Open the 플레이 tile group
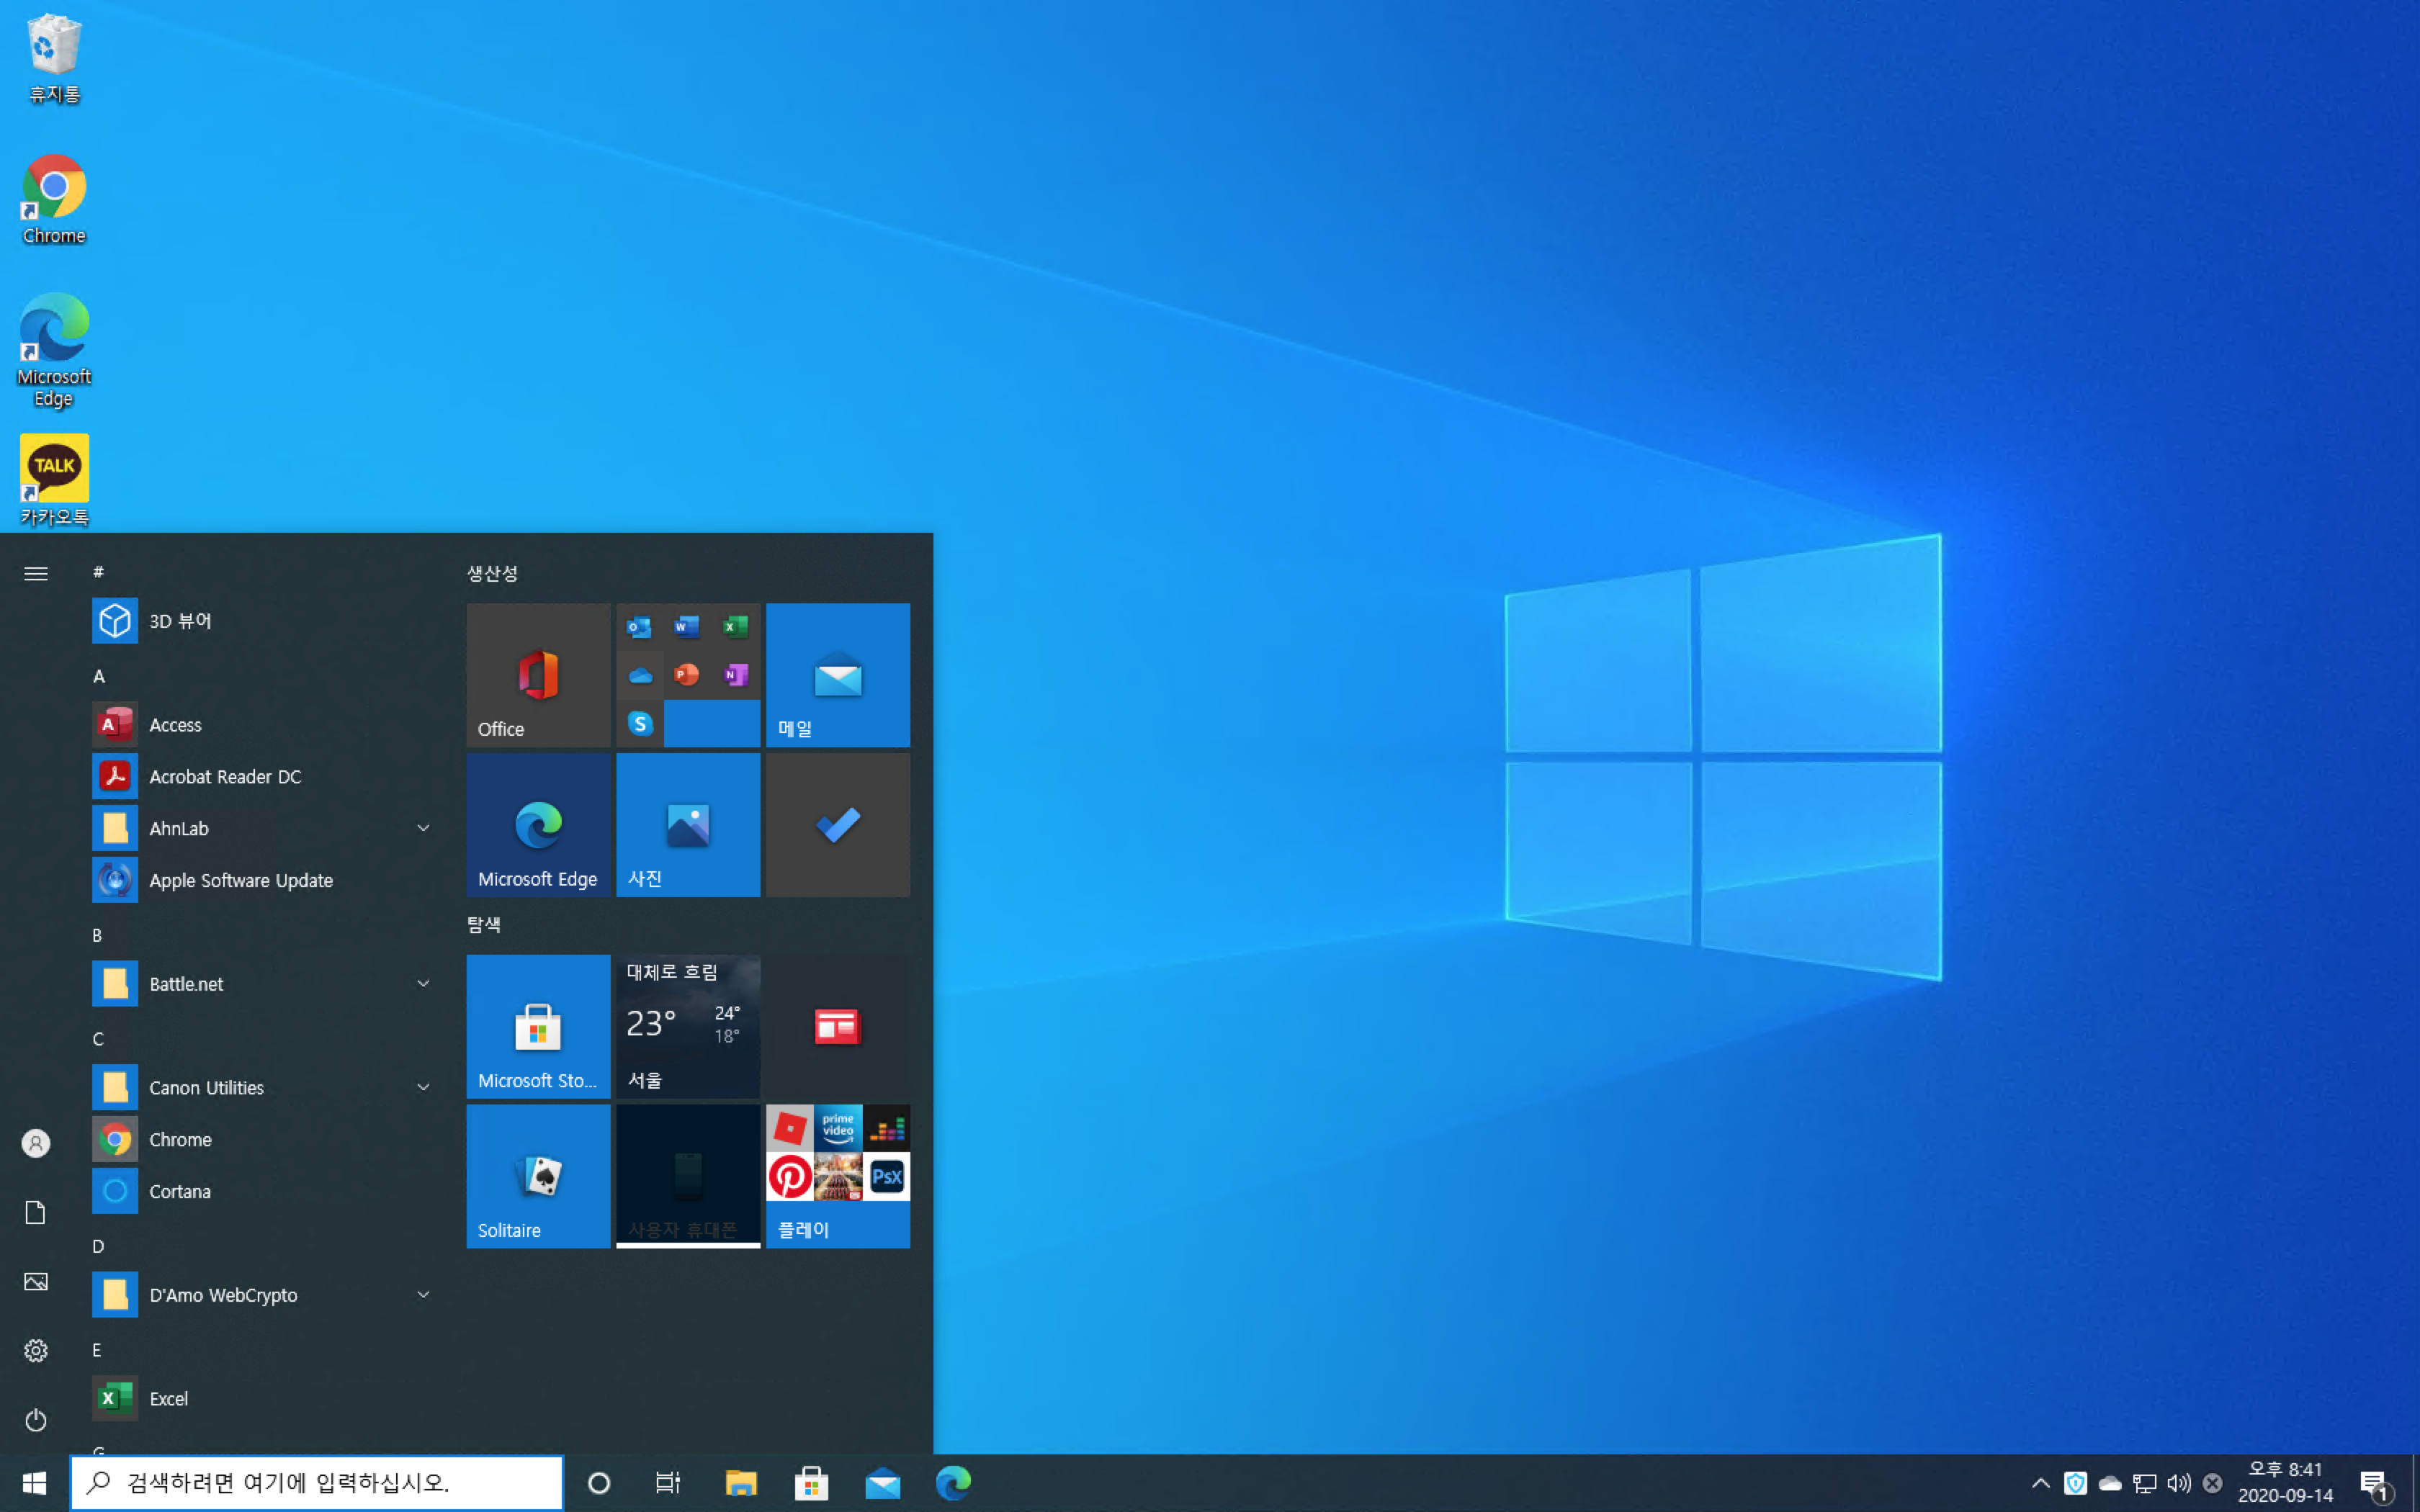The height and width of the screenshot is (1512, 2420). tap(838, 1176)
